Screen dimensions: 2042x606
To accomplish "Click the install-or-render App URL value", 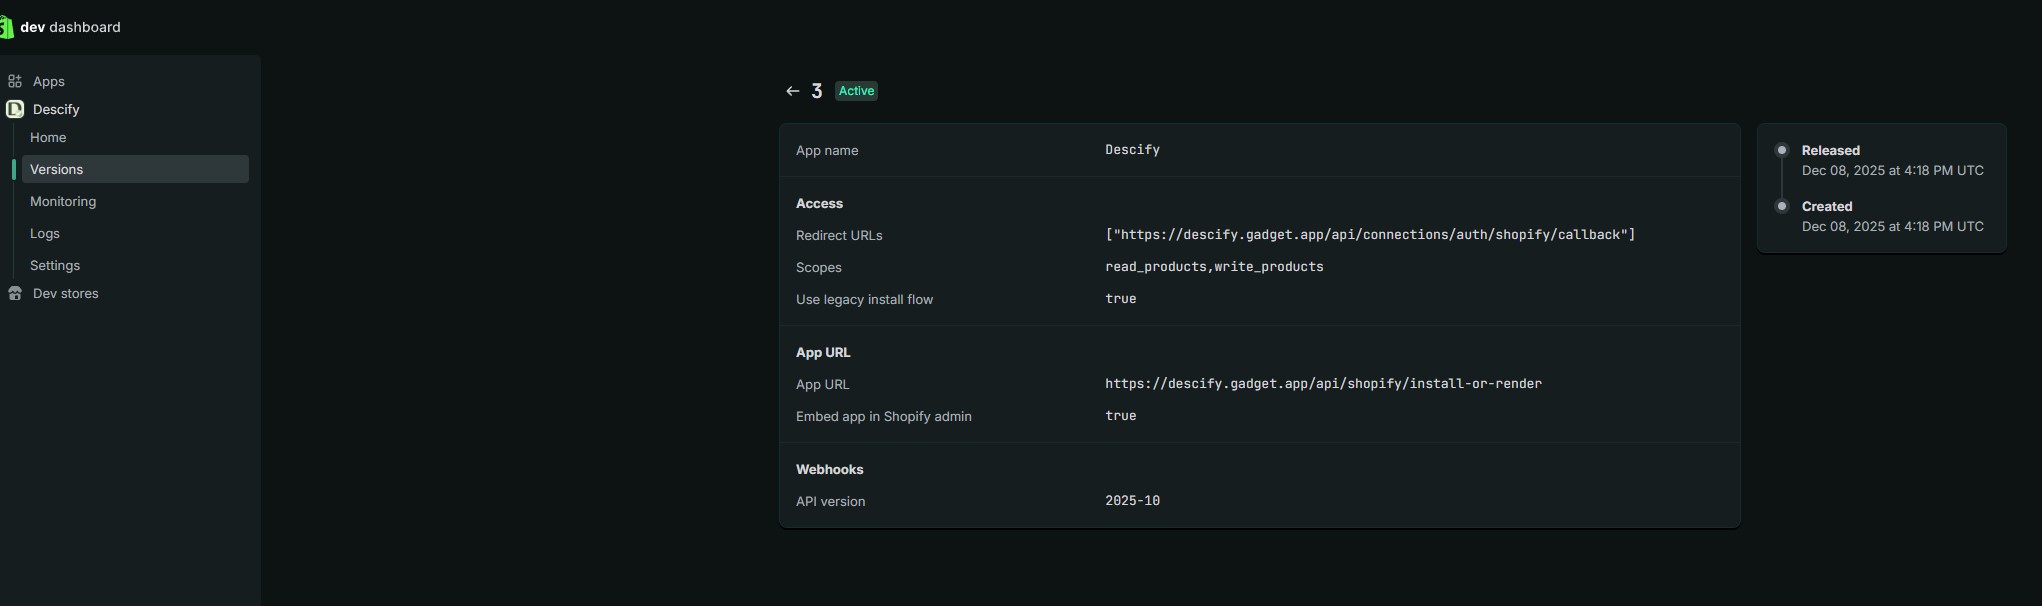I will click(1323, 384).
